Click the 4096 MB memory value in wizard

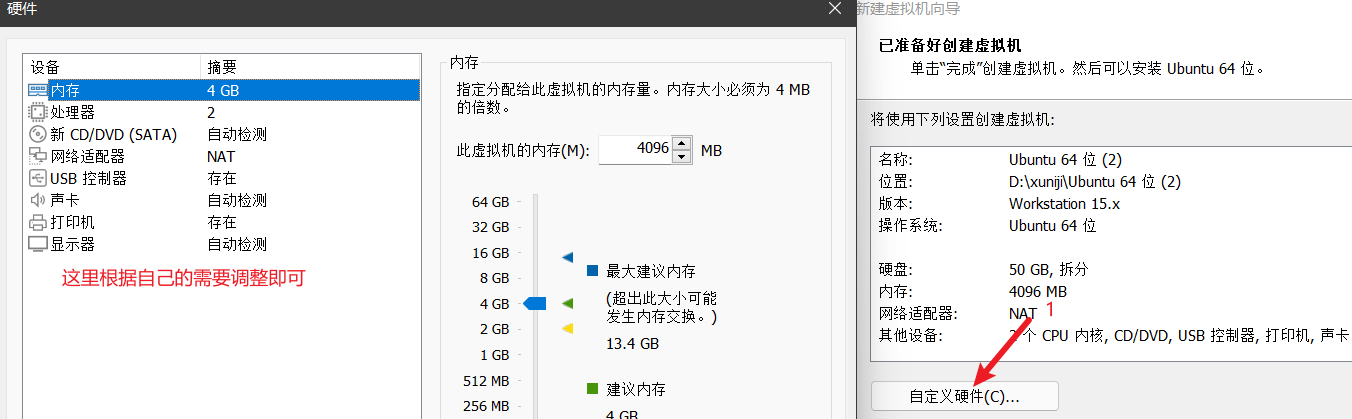click(x=1039, y=291)
